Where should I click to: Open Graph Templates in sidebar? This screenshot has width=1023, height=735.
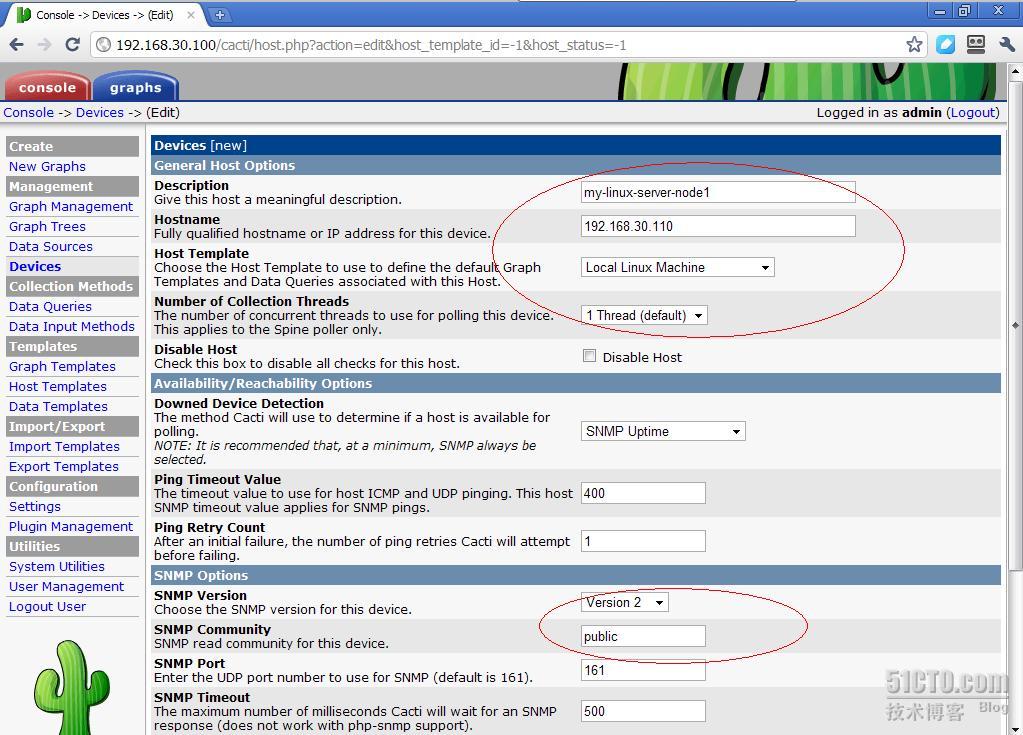(62, 367)
